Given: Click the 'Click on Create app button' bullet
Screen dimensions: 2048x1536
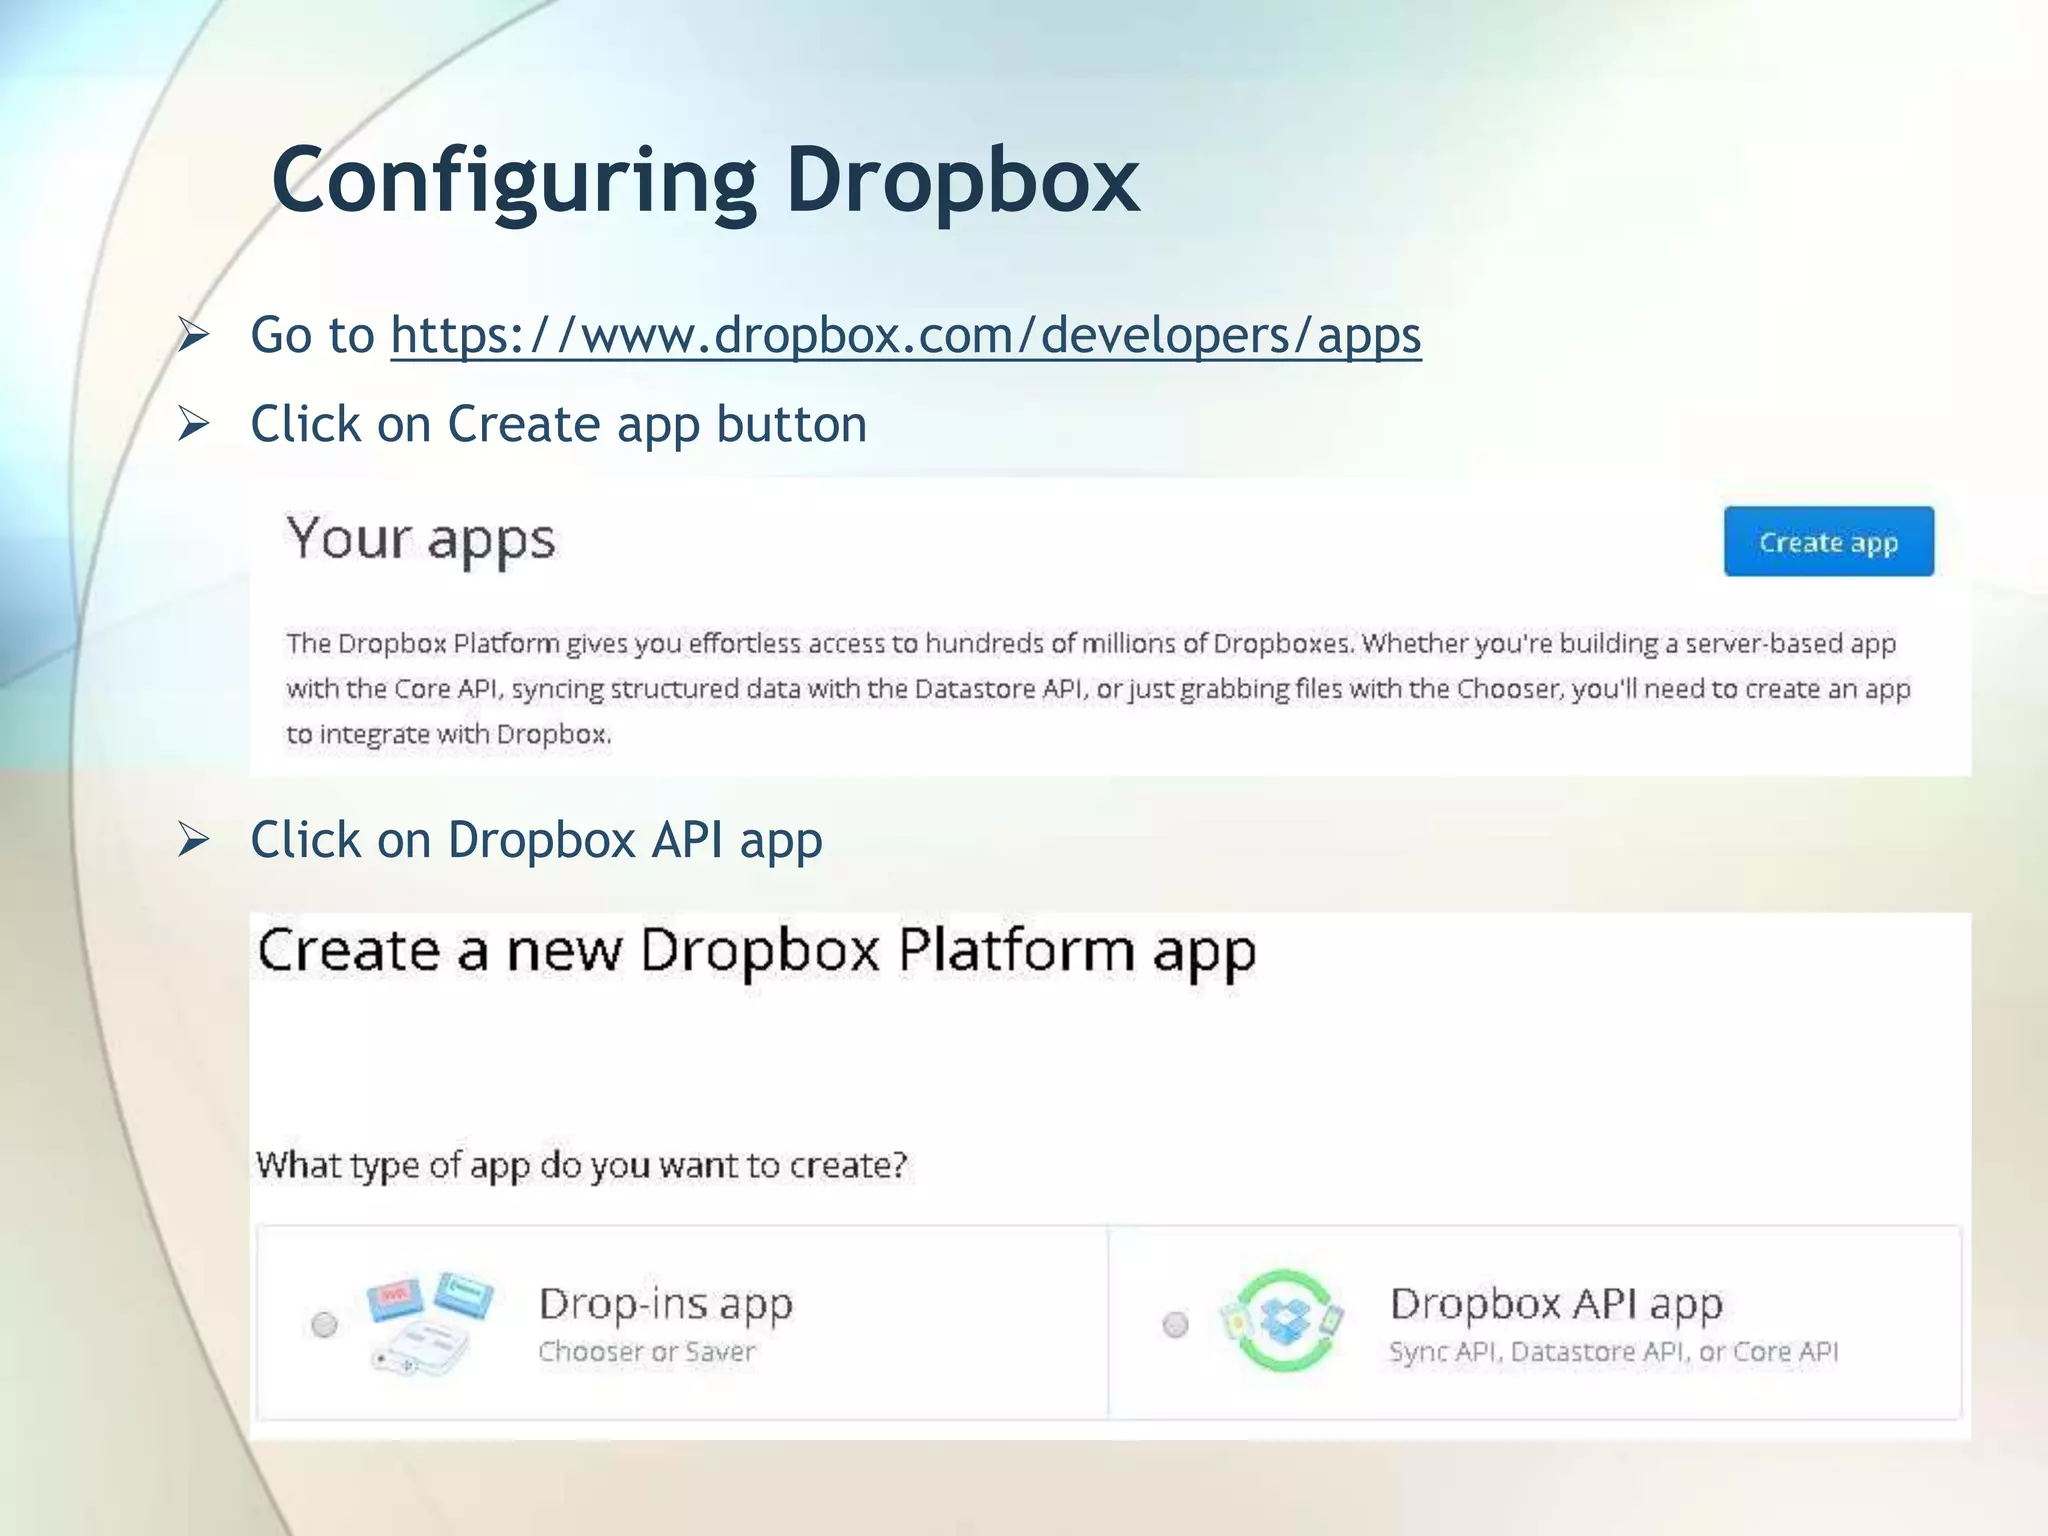Looking at the screenshot, I should click(x=558, y=425).
